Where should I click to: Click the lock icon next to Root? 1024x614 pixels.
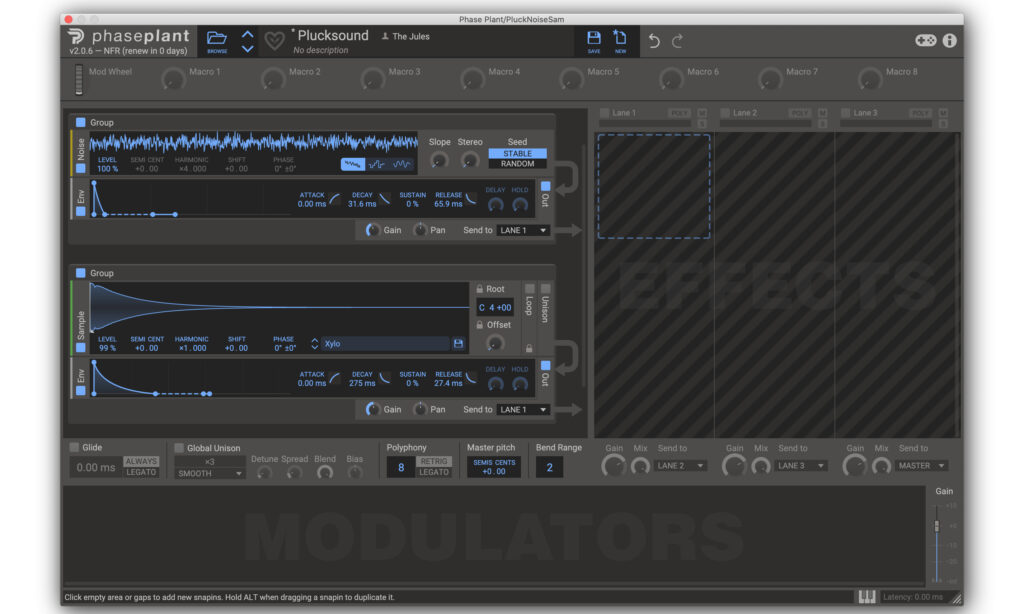click(x=479, y=289)
